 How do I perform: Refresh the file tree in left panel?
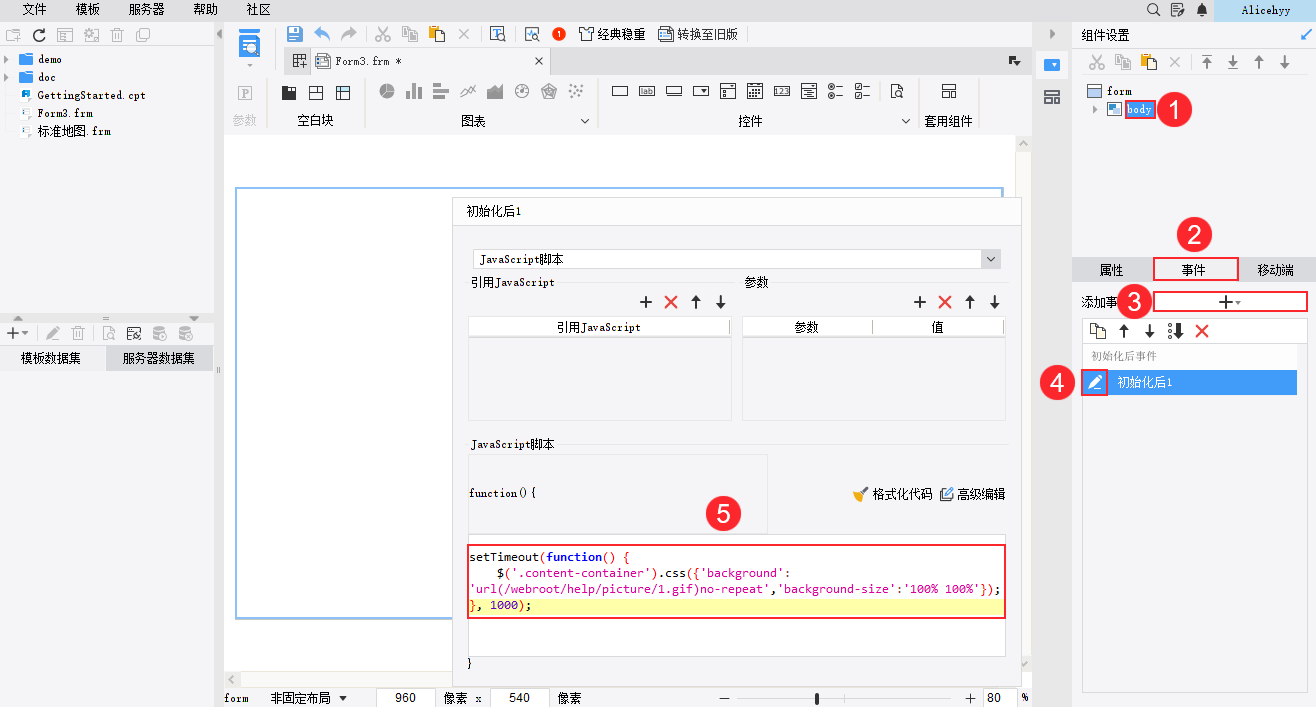40,35
